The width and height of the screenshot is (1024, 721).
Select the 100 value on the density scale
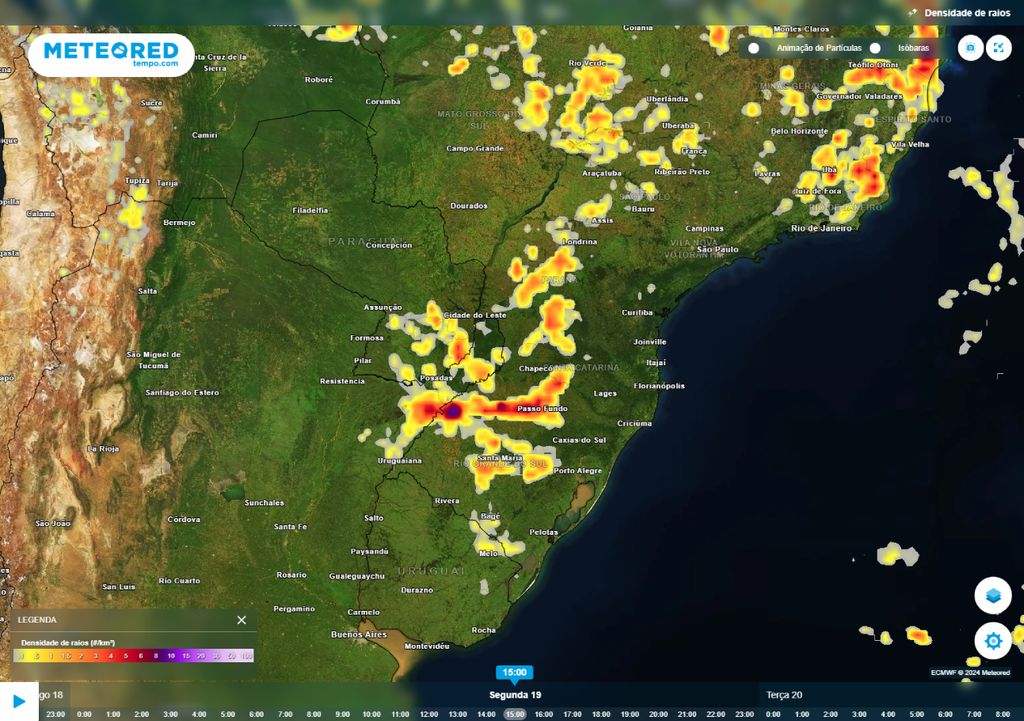[245, 655]
